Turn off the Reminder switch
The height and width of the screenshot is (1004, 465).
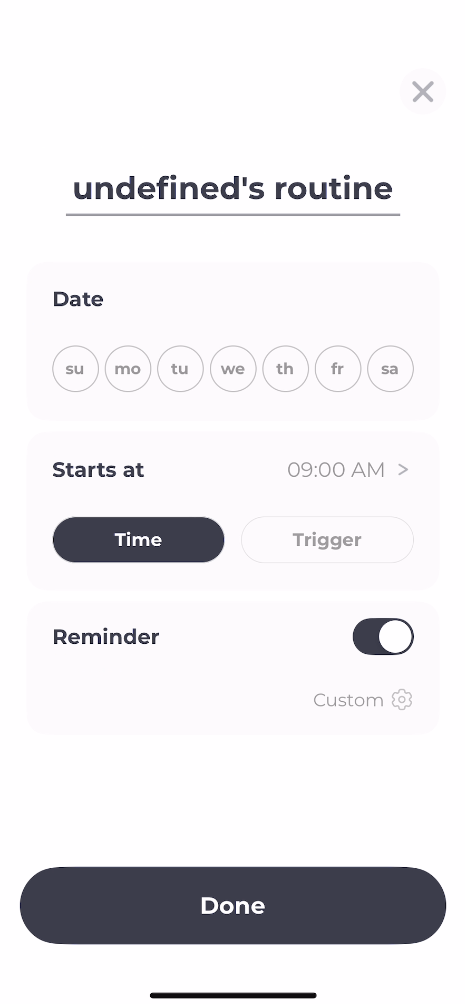pyautogui.click(x=383, y=636)
